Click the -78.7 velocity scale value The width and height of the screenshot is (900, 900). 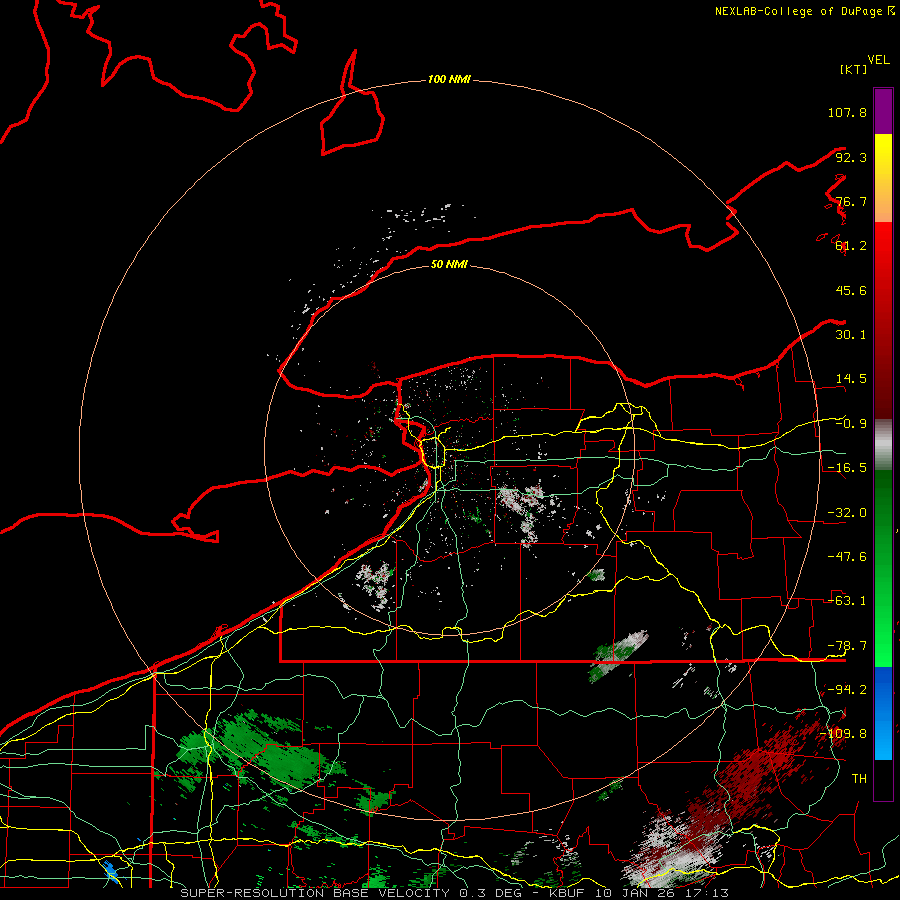coord(847,646)
